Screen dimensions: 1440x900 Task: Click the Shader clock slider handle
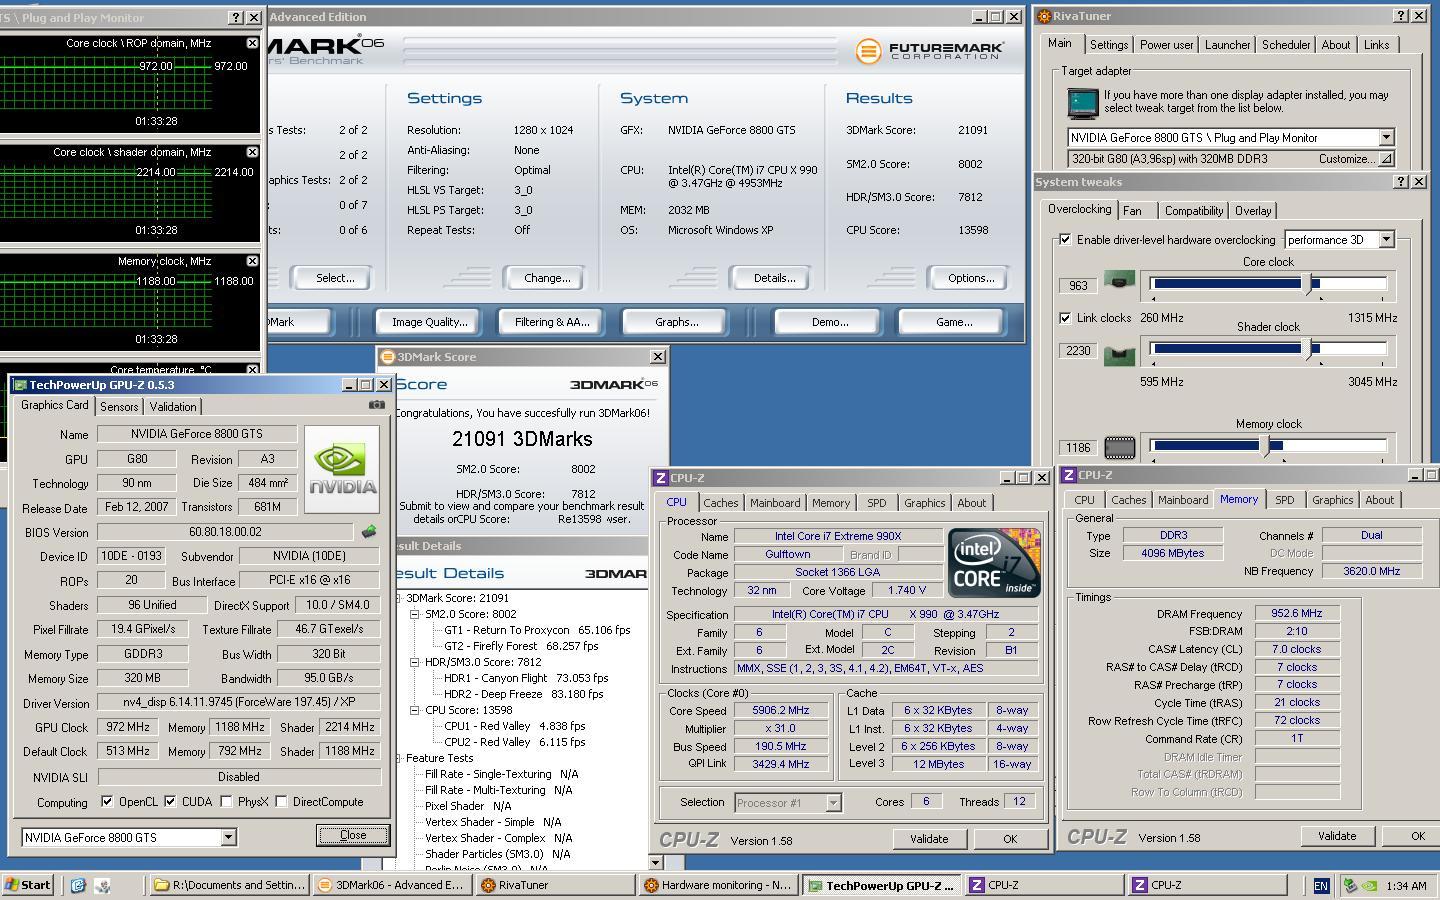[1309, 349]
